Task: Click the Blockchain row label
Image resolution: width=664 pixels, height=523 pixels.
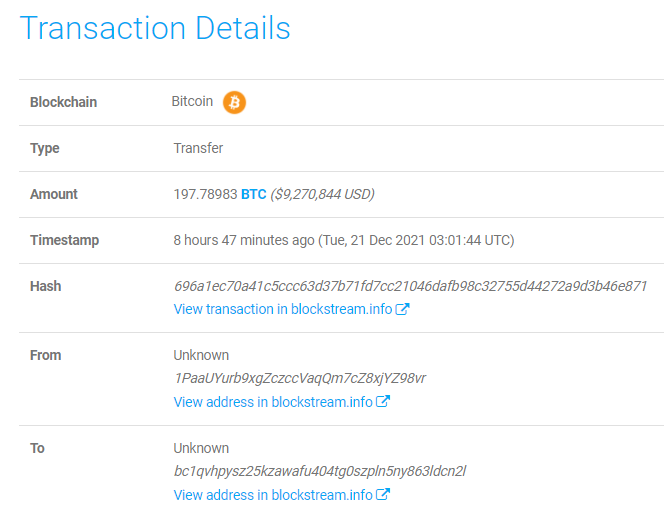Action: coord(63,102)
